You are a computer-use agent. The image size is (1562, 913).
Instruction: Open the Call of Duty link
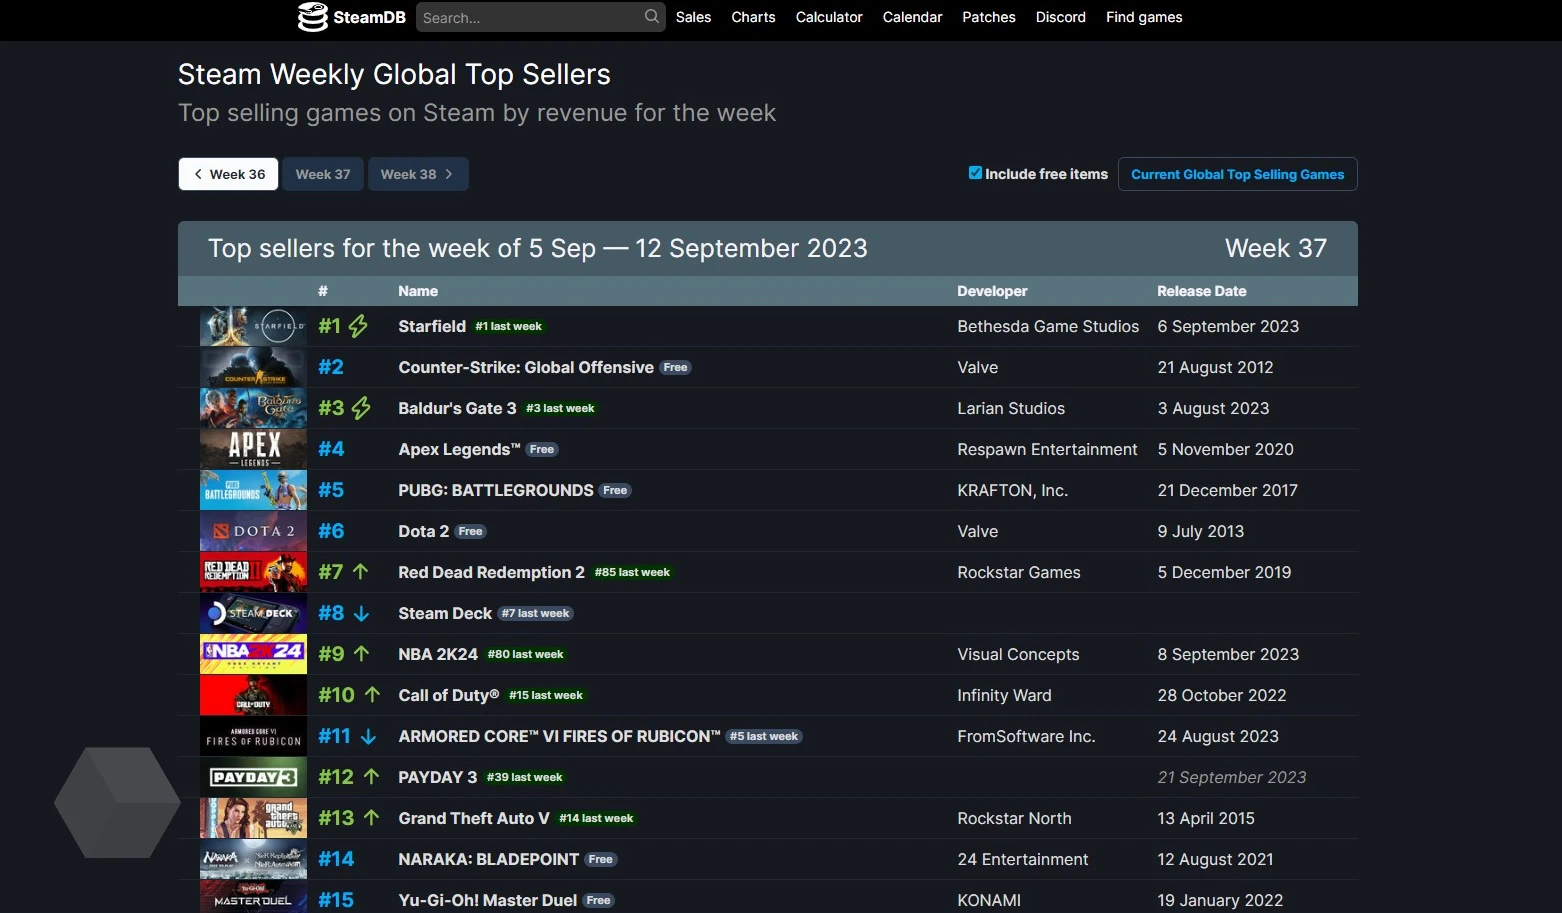[449, 695]
